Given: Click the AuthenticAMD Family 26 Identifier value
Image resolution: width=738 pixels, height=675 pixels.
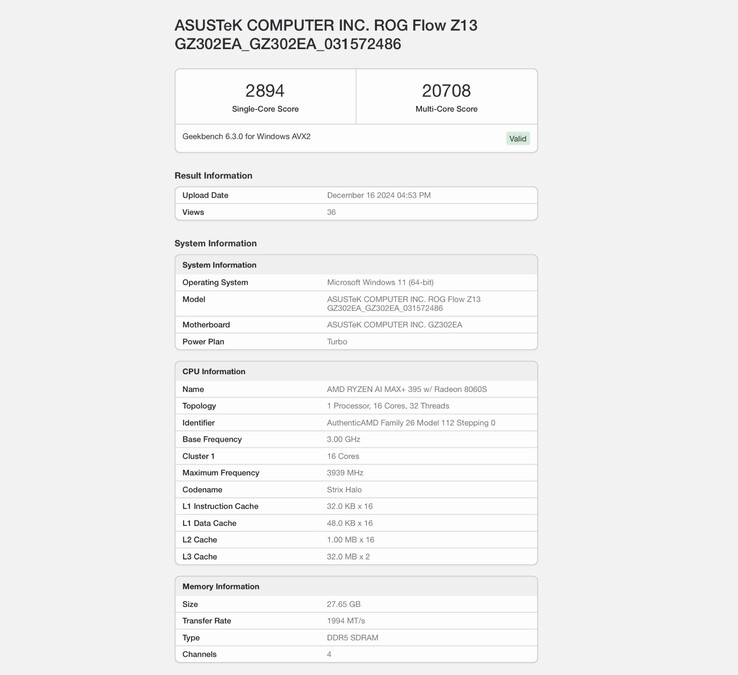Looking at the screenshot, I should pos(411,423).
